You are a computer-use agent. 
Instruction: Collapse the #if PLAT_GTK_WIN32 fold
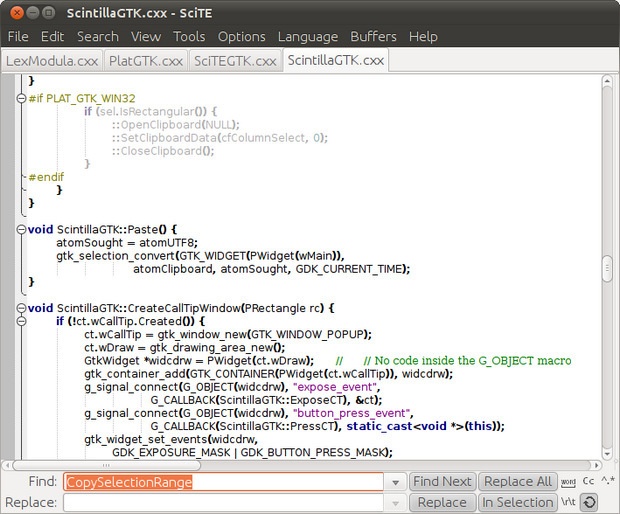click(21, 98)
